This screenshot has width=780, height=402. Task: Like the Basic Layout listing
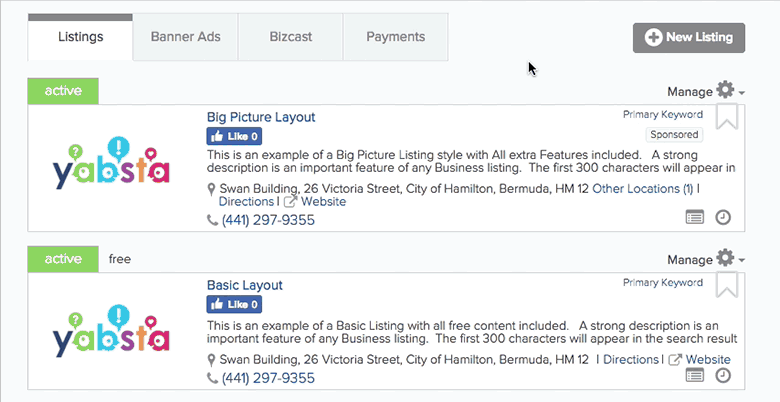(x=234, y=304)
